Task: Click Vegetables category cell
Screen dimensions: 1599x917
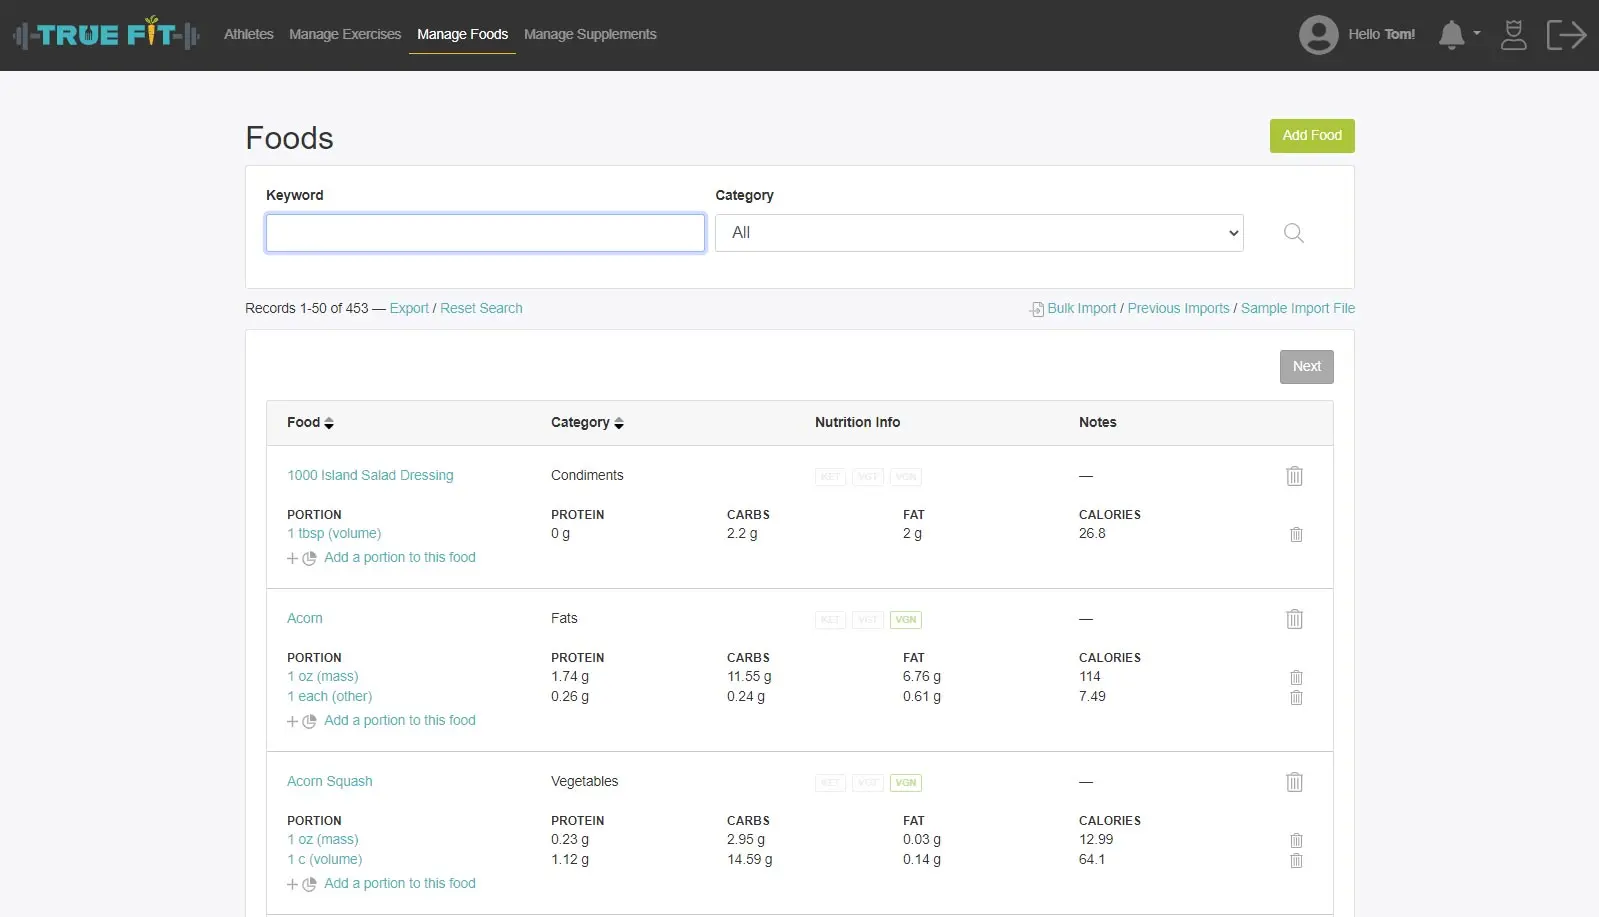Action: coord(584,782)
